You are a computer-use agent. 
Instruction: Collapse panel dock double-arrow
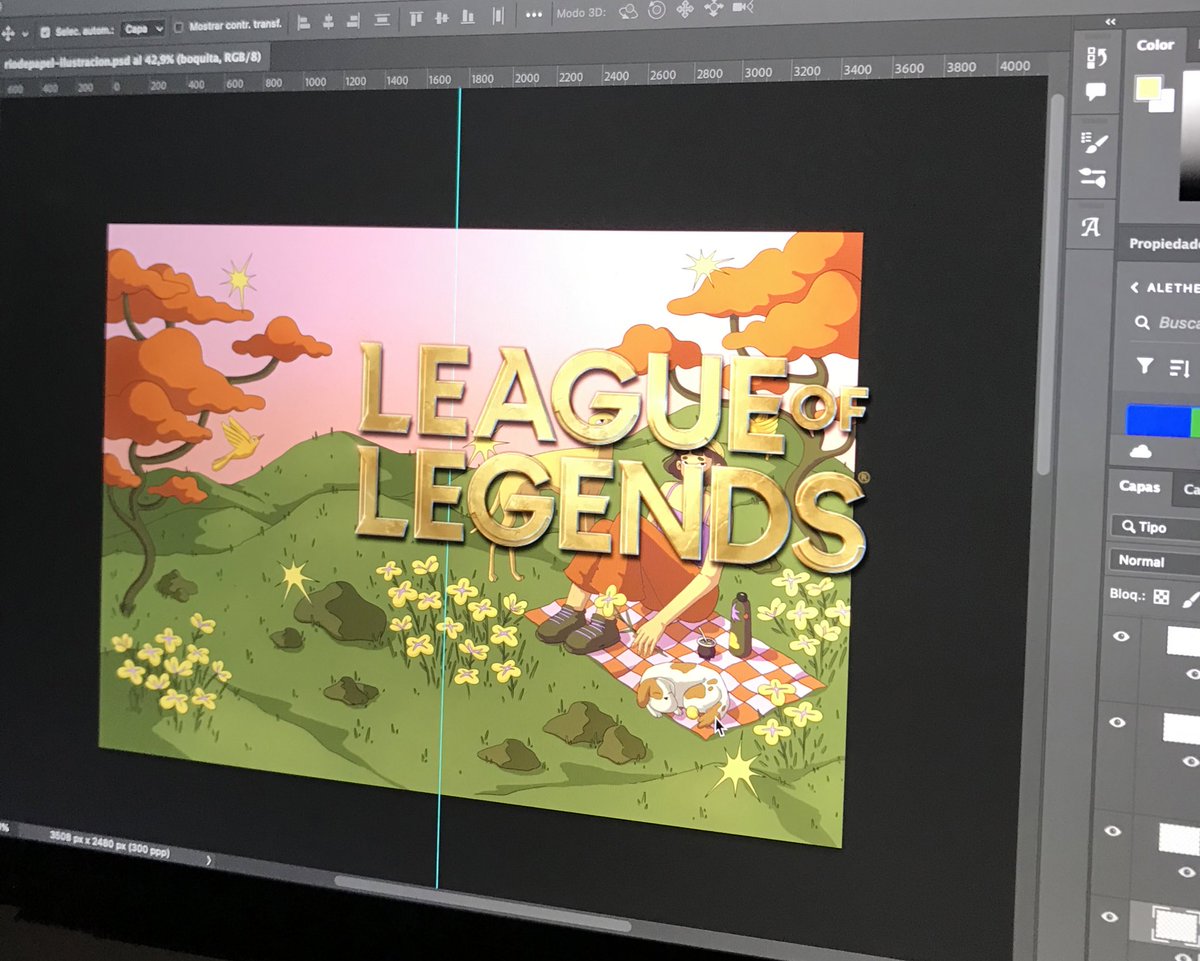click(1109, 21)
